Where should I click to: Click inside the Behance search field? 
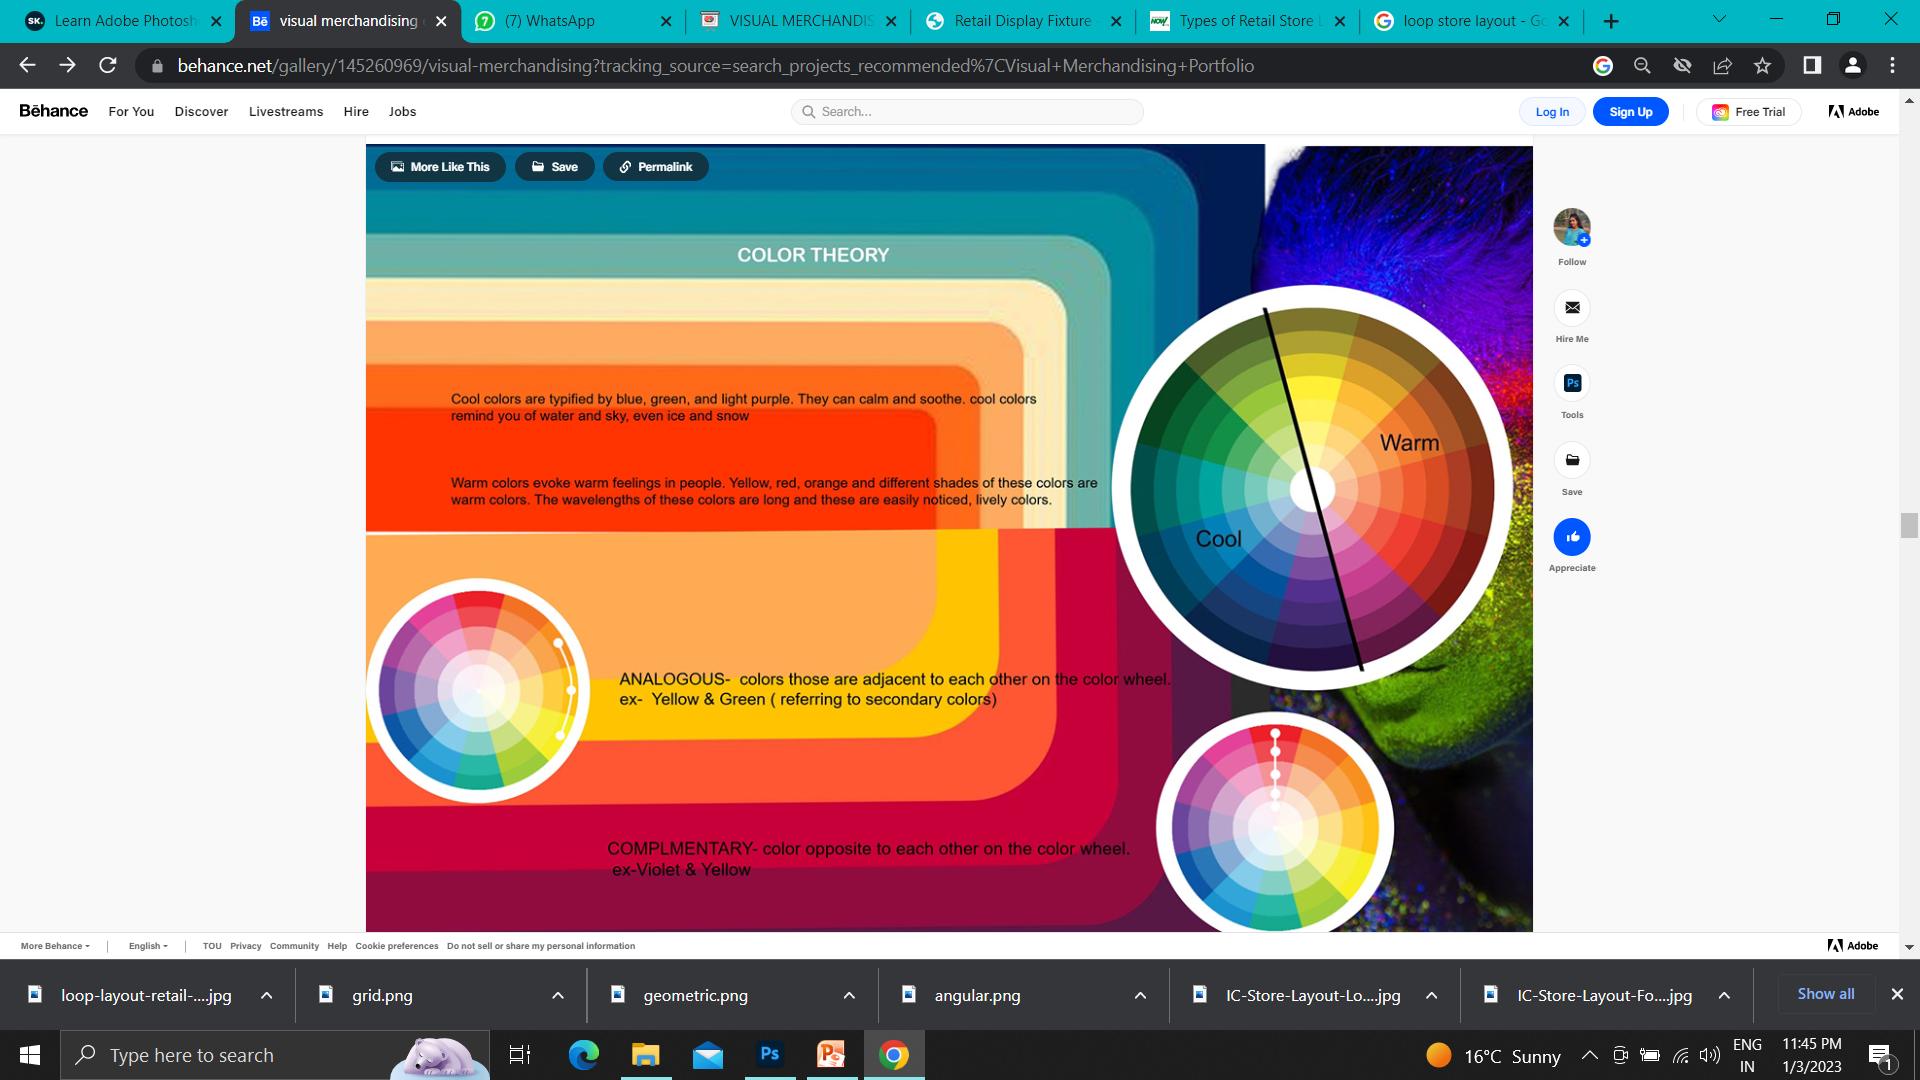[x=975, y=112]
